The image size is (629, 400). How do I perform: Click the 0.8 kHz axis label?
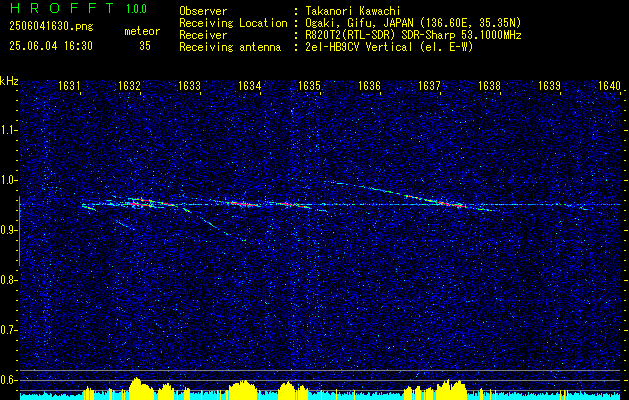(8, 280)
